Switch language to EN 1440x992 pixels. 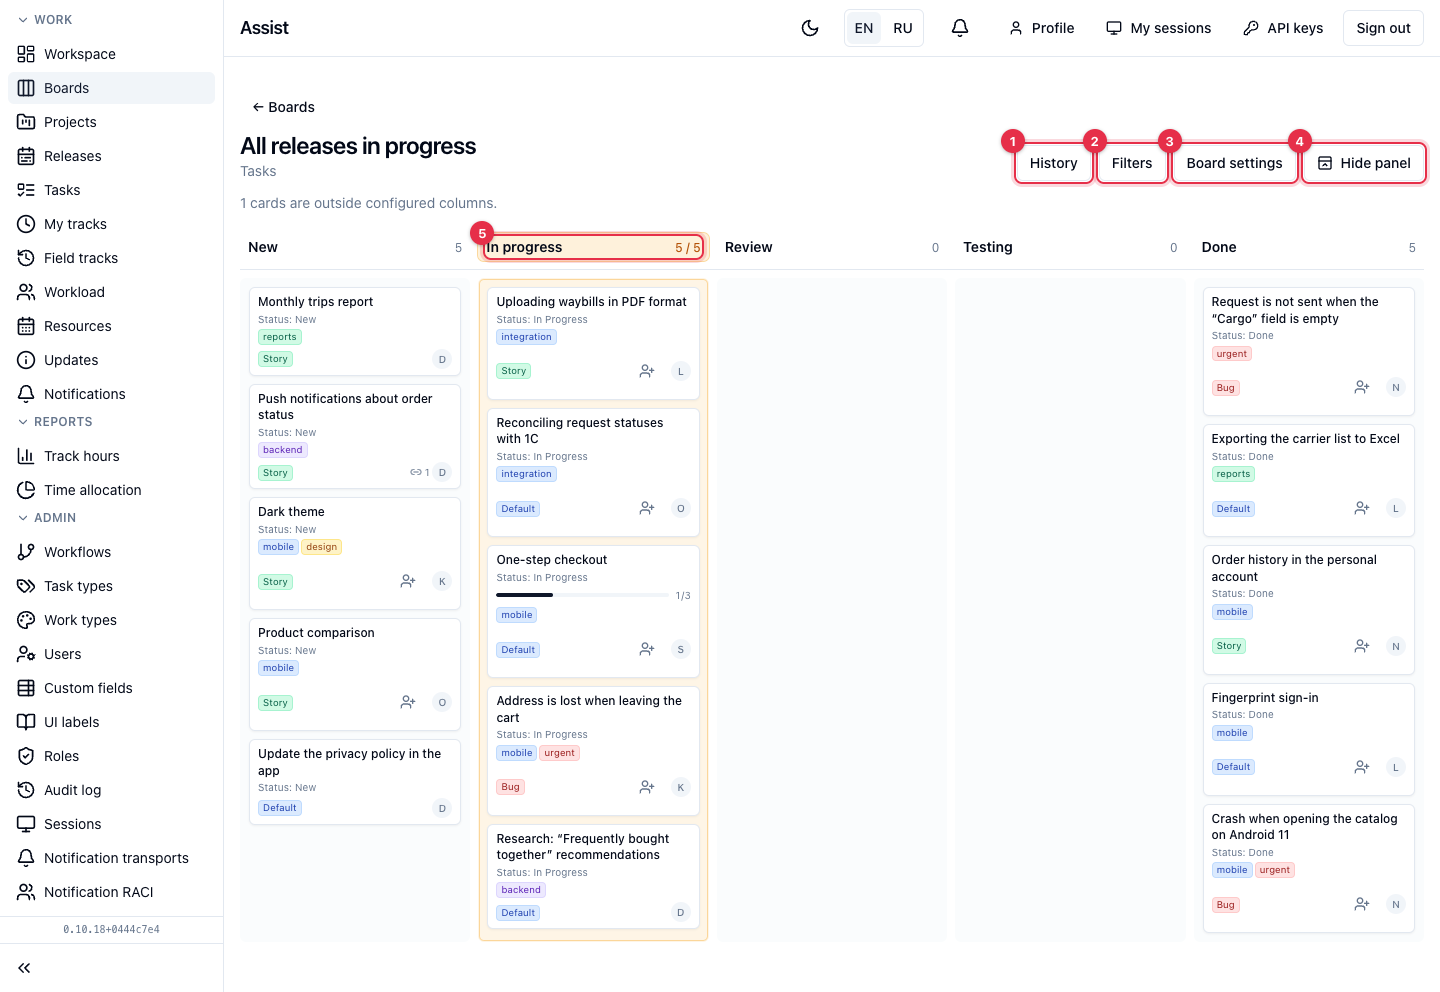864,28
